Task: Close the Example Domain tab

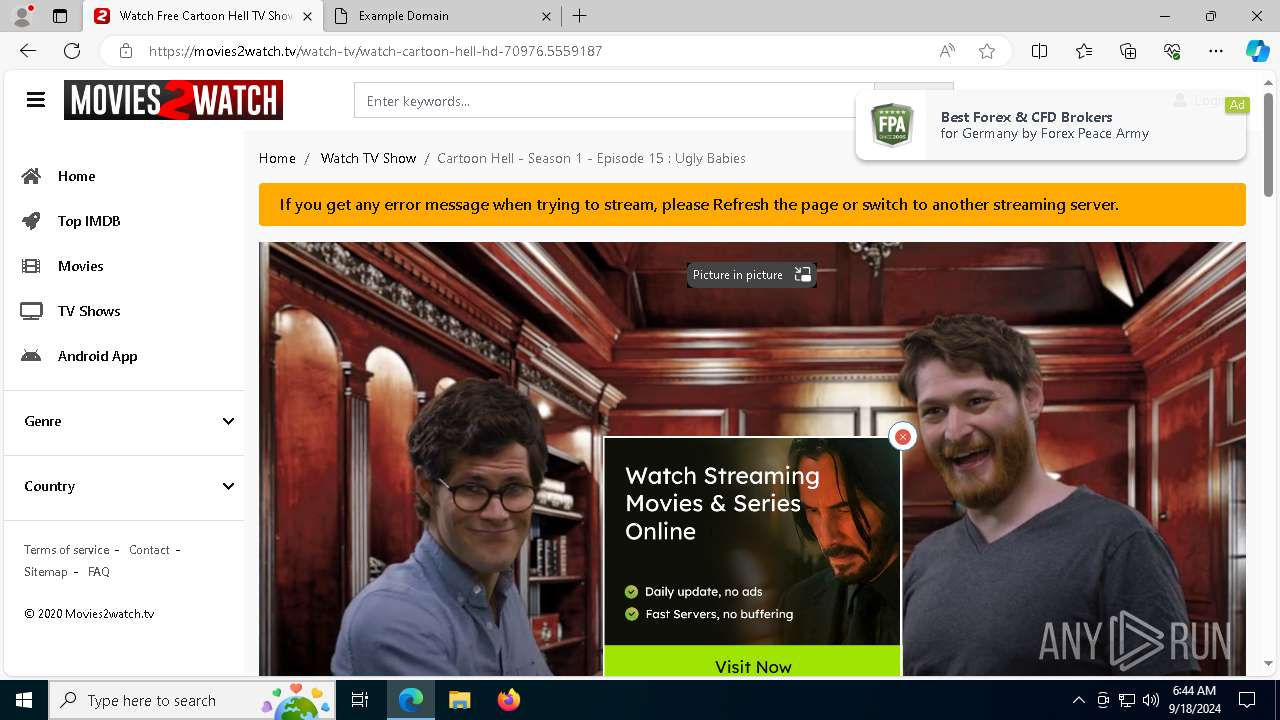Action: (x=546, y=16)
